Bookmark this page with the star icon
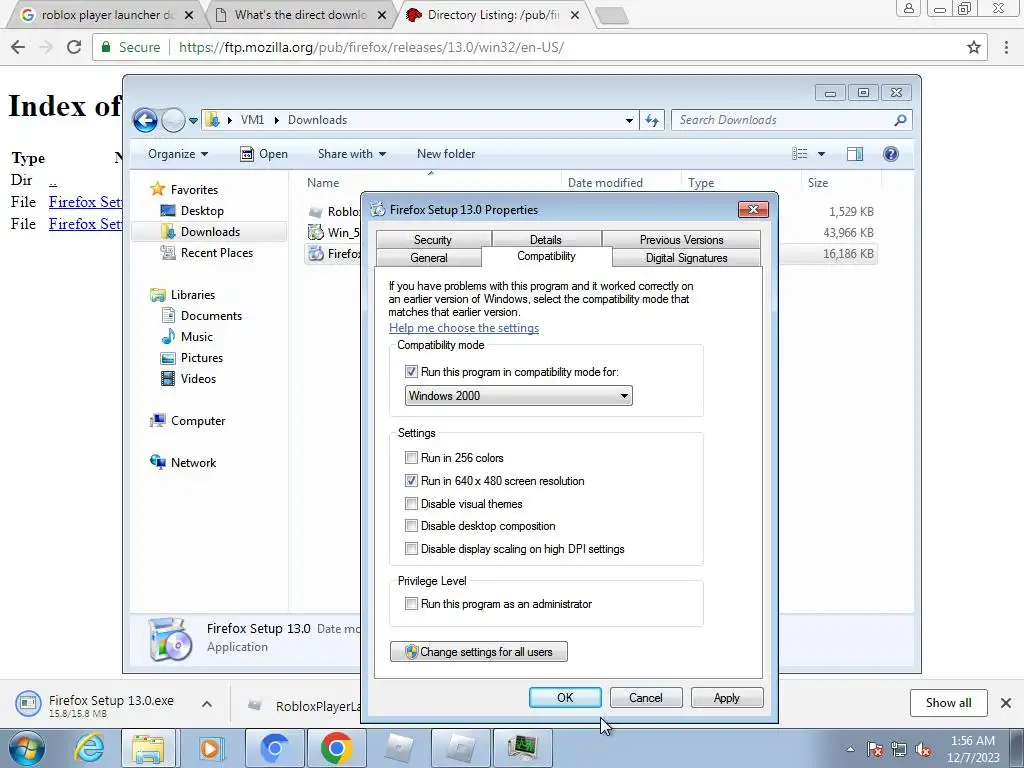Screen dimensions: 1024x768 click(974, 47)
